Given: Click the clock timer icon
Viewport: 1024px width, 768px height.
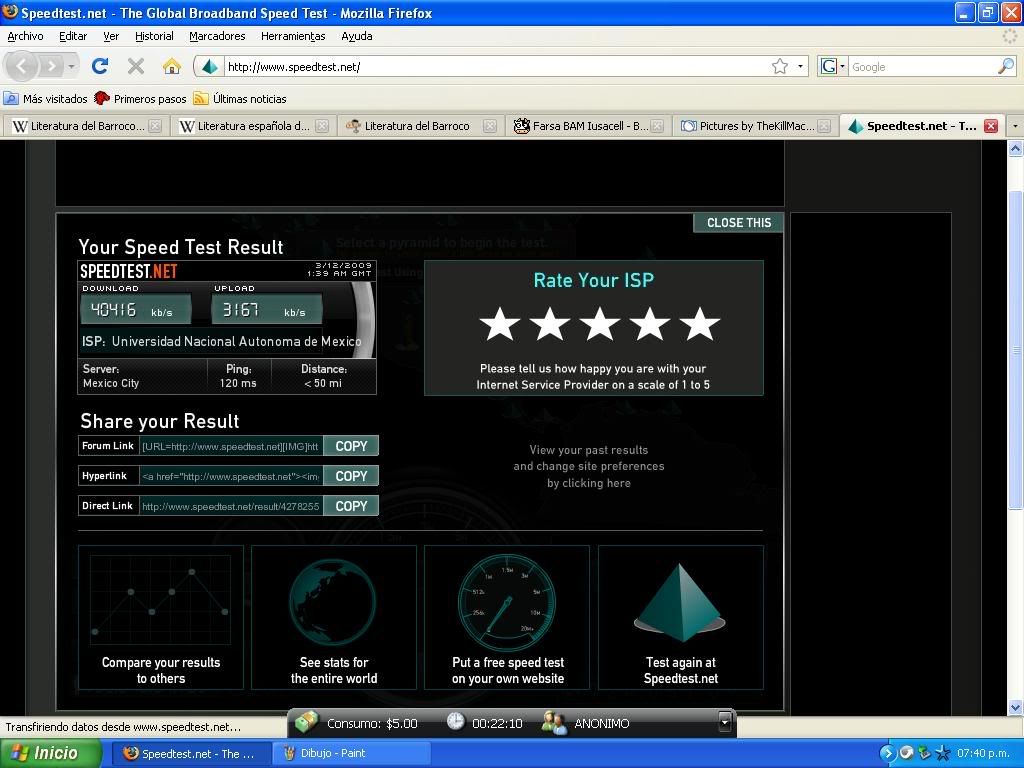Looking at the screenshot, I should [455, 722].
